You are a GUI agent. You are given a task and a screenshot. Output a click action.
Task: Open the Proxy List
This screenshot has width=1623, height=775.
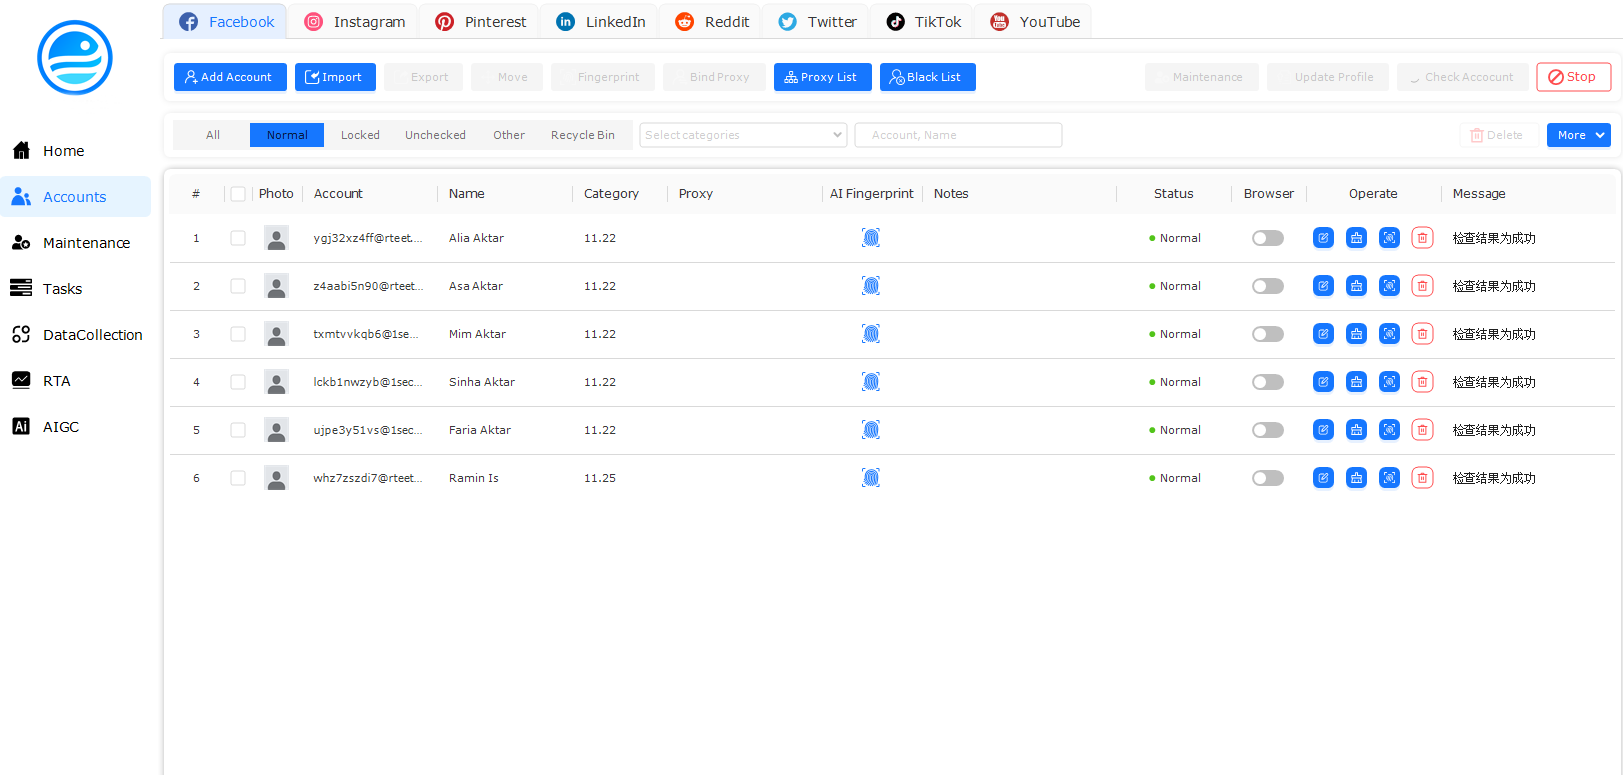(x=822, y=77)
